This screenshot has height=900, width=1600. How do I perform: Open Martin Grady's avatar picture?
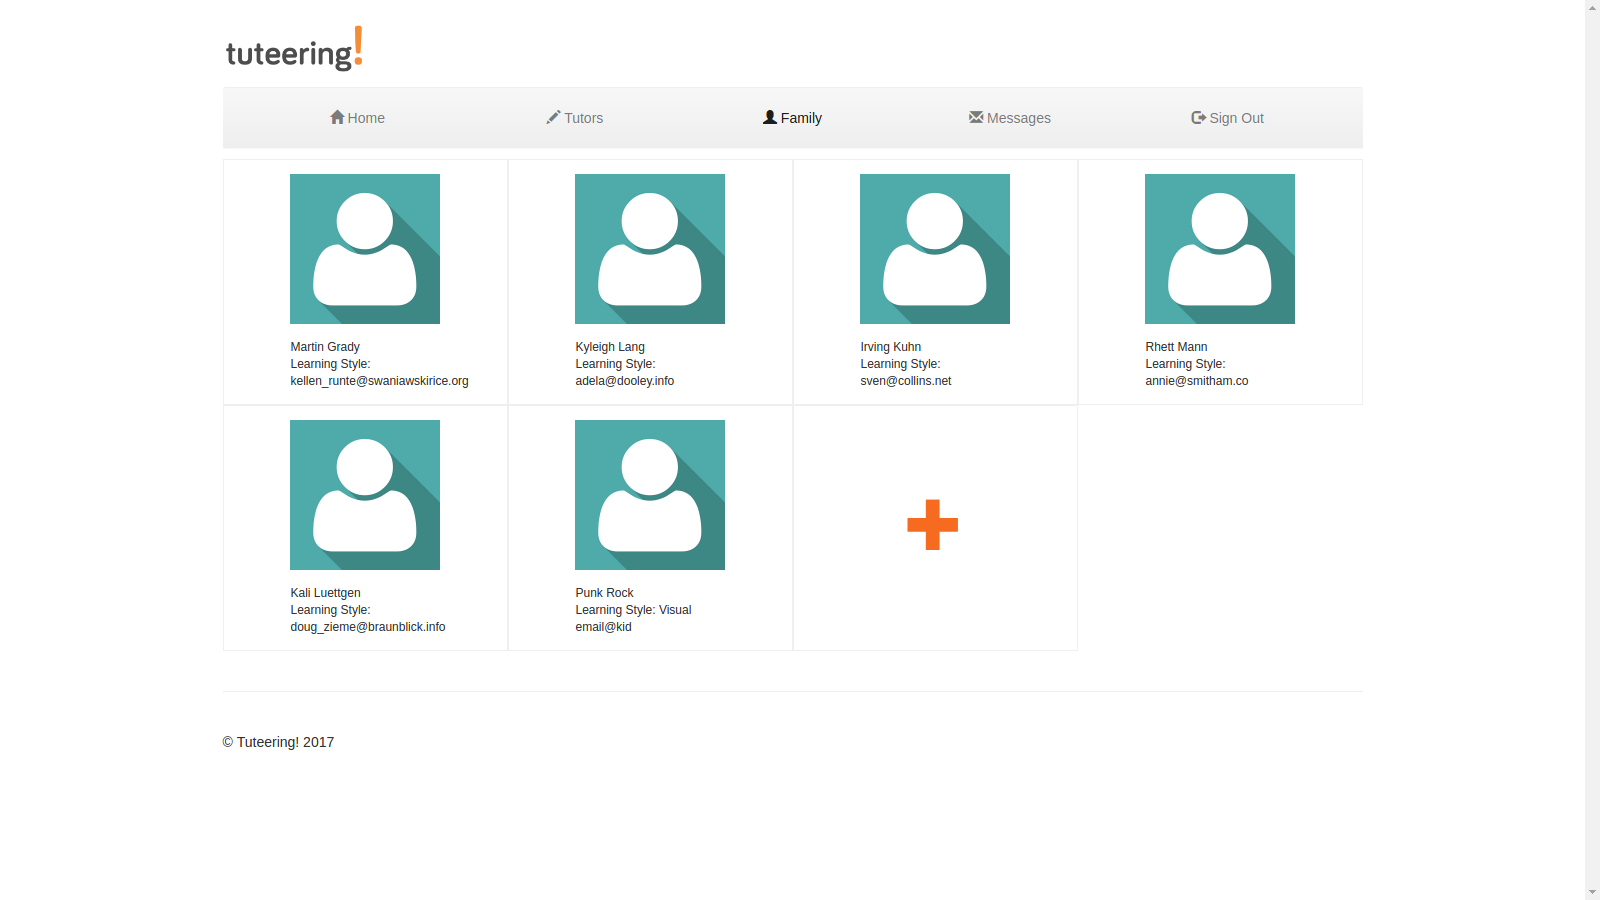(x=365, y=249)
